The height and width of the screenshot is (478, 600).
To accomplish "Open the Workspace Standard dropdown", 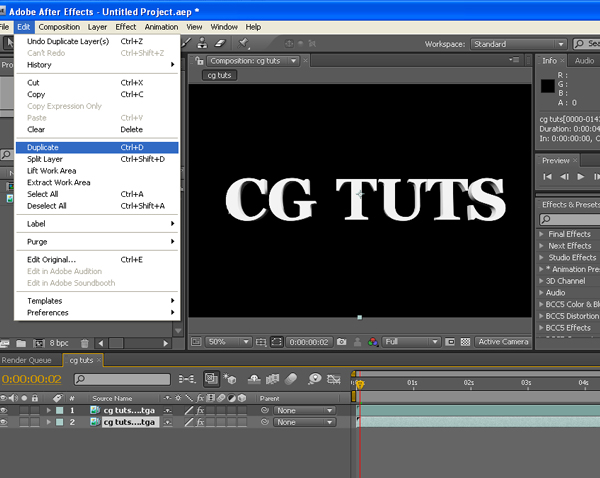I will click(x=515, y=44).
